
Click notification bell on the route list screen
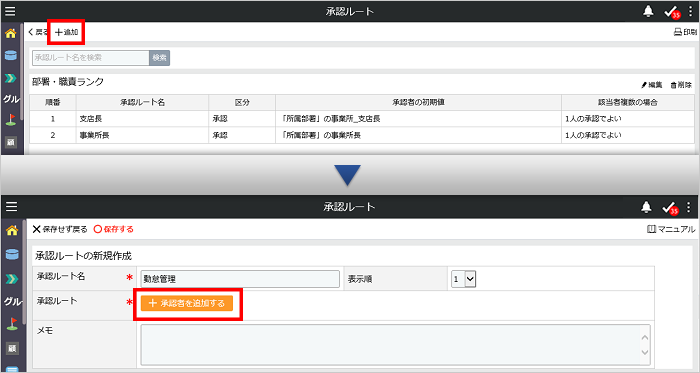click(648, 11)
